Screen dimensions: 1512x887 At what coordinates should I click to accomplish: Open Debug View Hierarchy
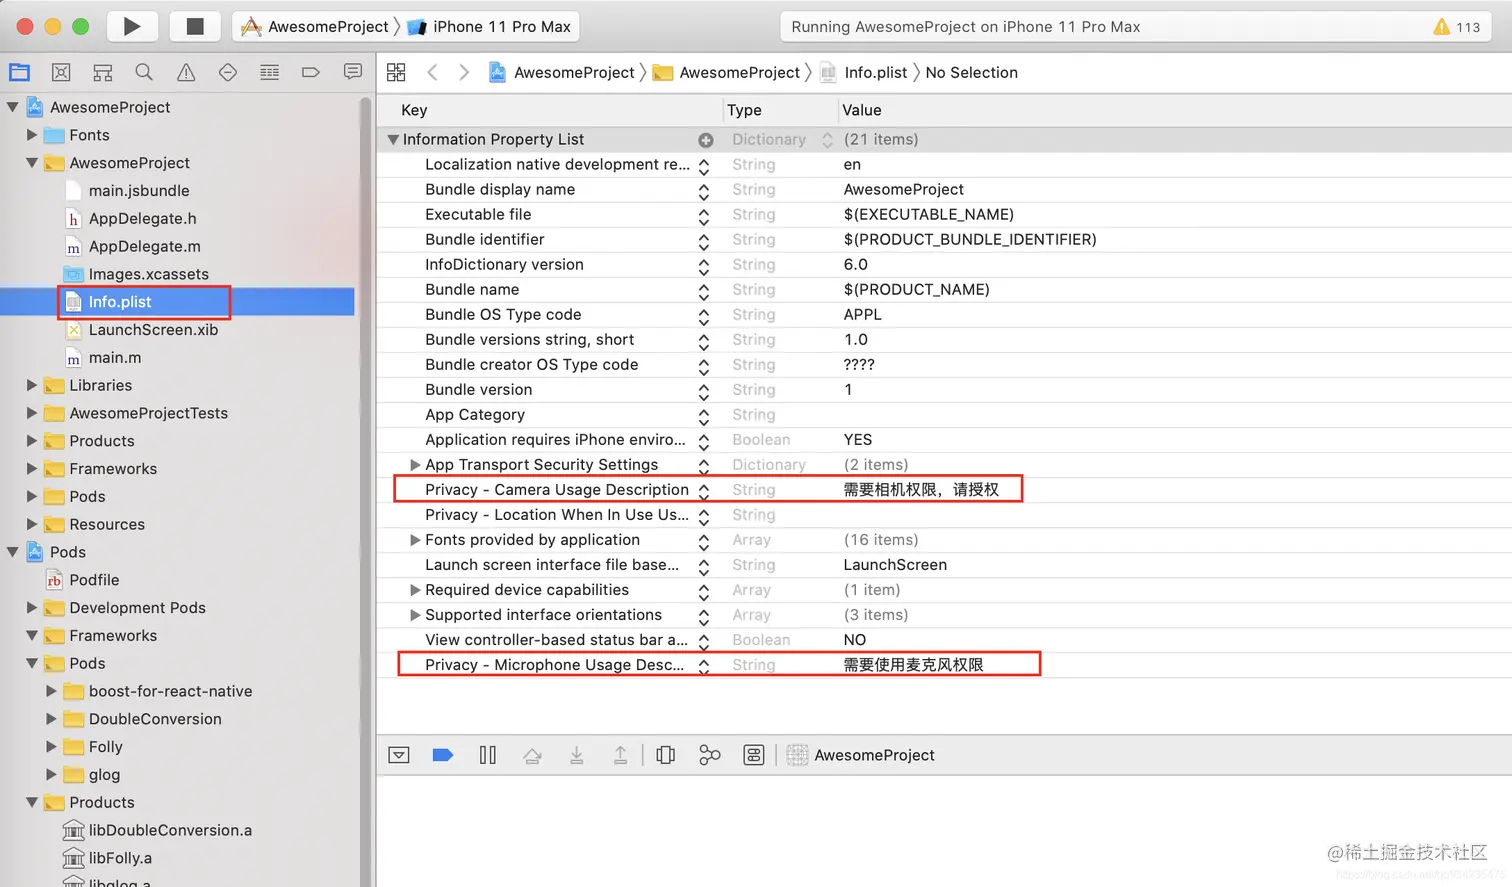click(x=666, y=755)
